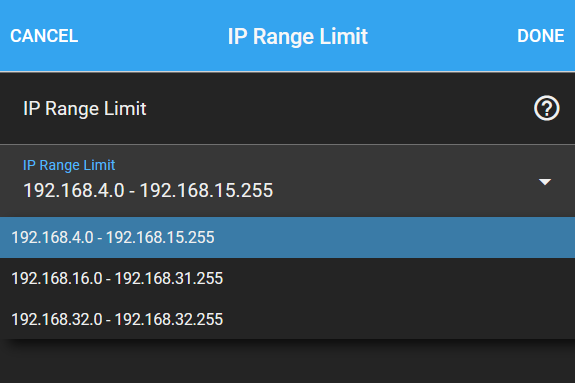The width and height of the screenshot is (575, 383).
Task: Confirm changes with the DONE button
Action: pos(541,36)
